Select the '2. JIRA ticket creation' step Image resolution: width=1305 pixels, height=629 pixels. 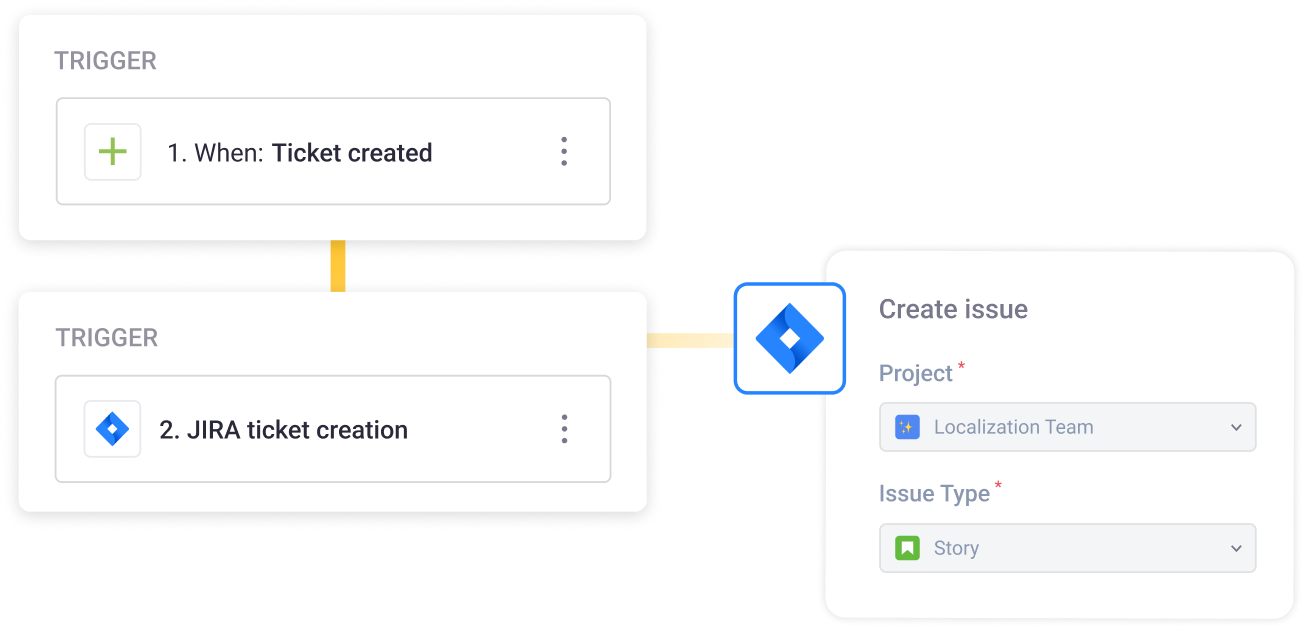[x=333, y=429]
